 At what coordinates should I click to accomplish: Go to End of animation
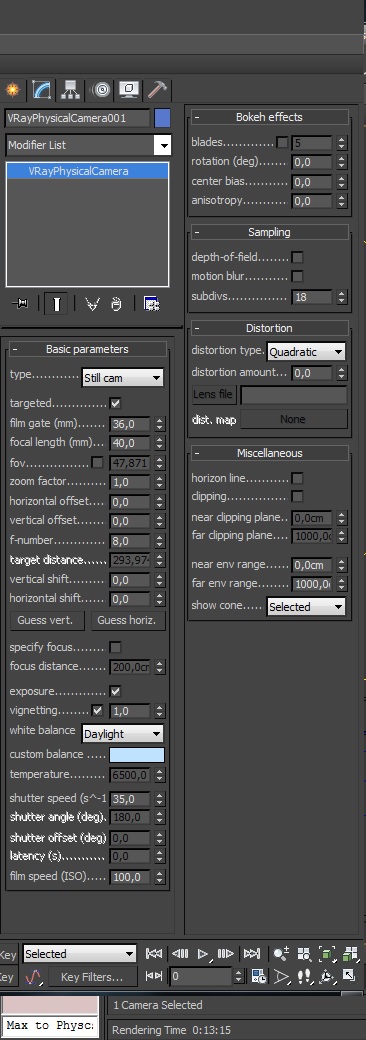(251, 954)
